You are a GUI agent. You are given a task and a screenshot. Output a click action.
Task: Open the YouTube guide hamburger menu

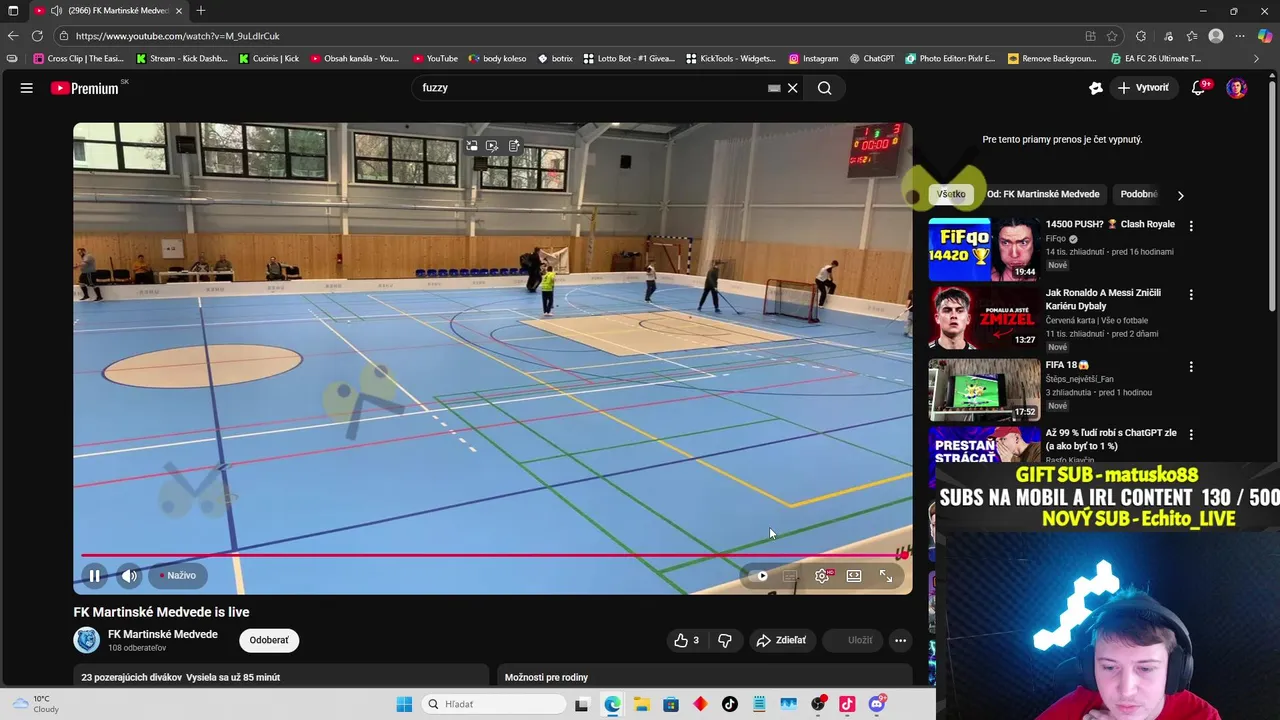click(27, 88)
